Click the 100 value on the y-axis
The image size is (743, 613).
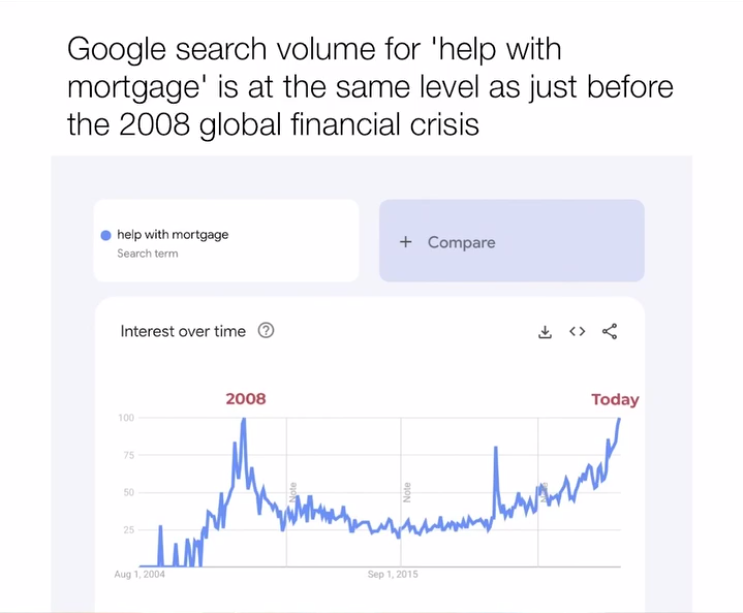pos(126,417)
